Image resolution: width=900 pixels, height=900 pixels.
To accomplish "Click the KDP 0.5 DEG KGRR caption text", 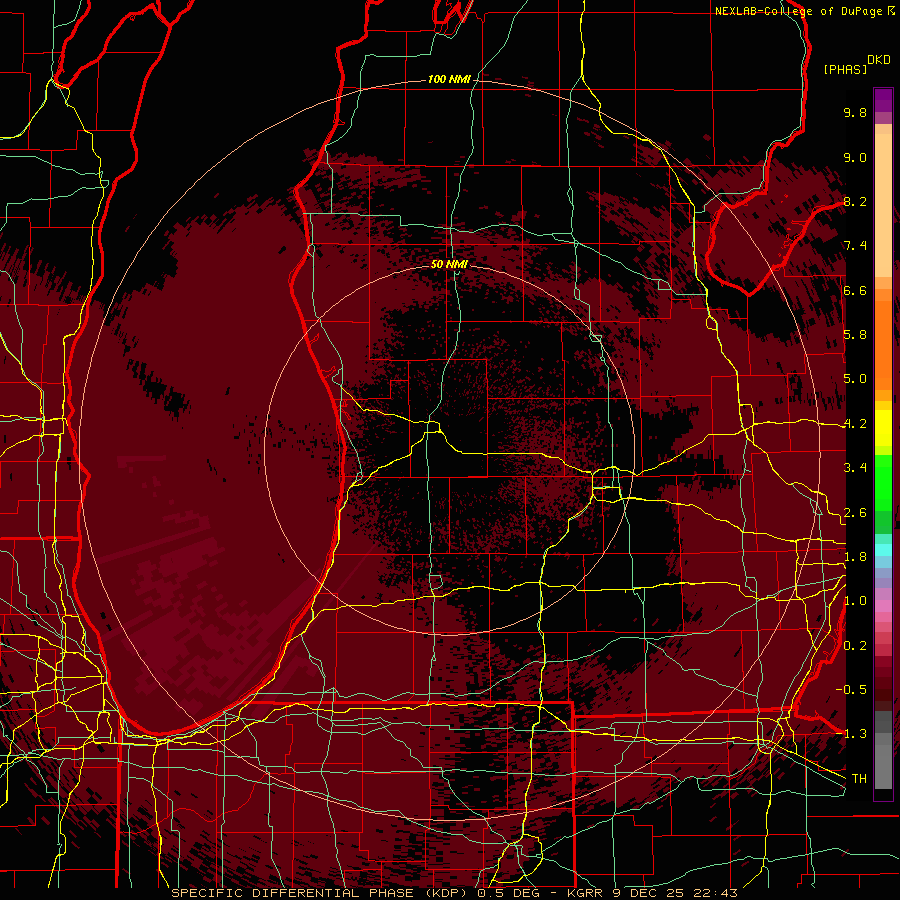I will [x=454, y=893].
